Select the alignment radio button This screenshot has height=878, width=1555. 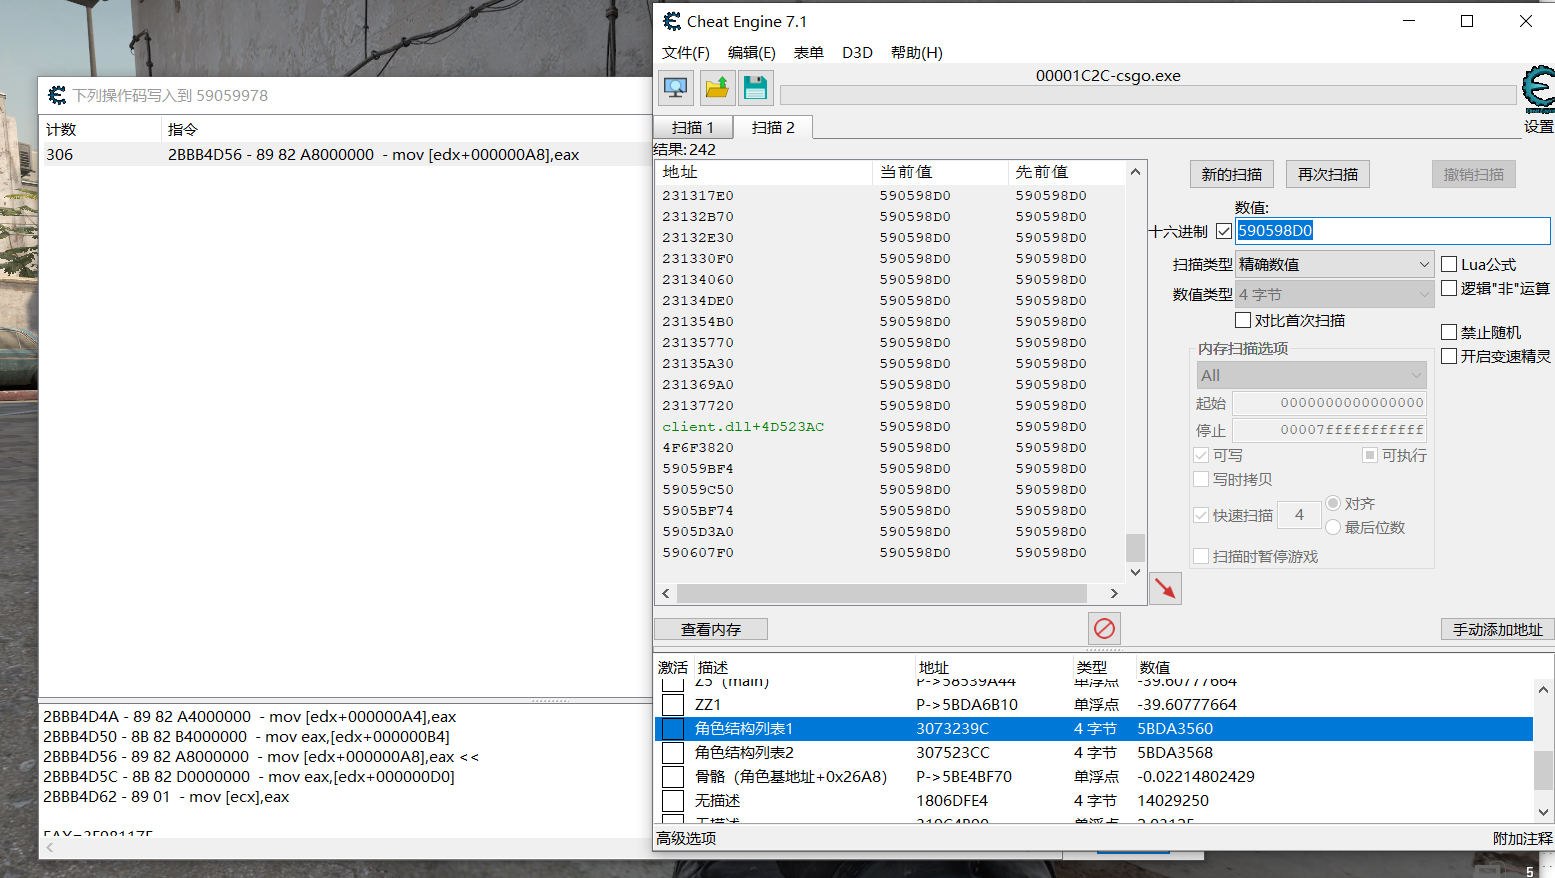(1333, 503)
